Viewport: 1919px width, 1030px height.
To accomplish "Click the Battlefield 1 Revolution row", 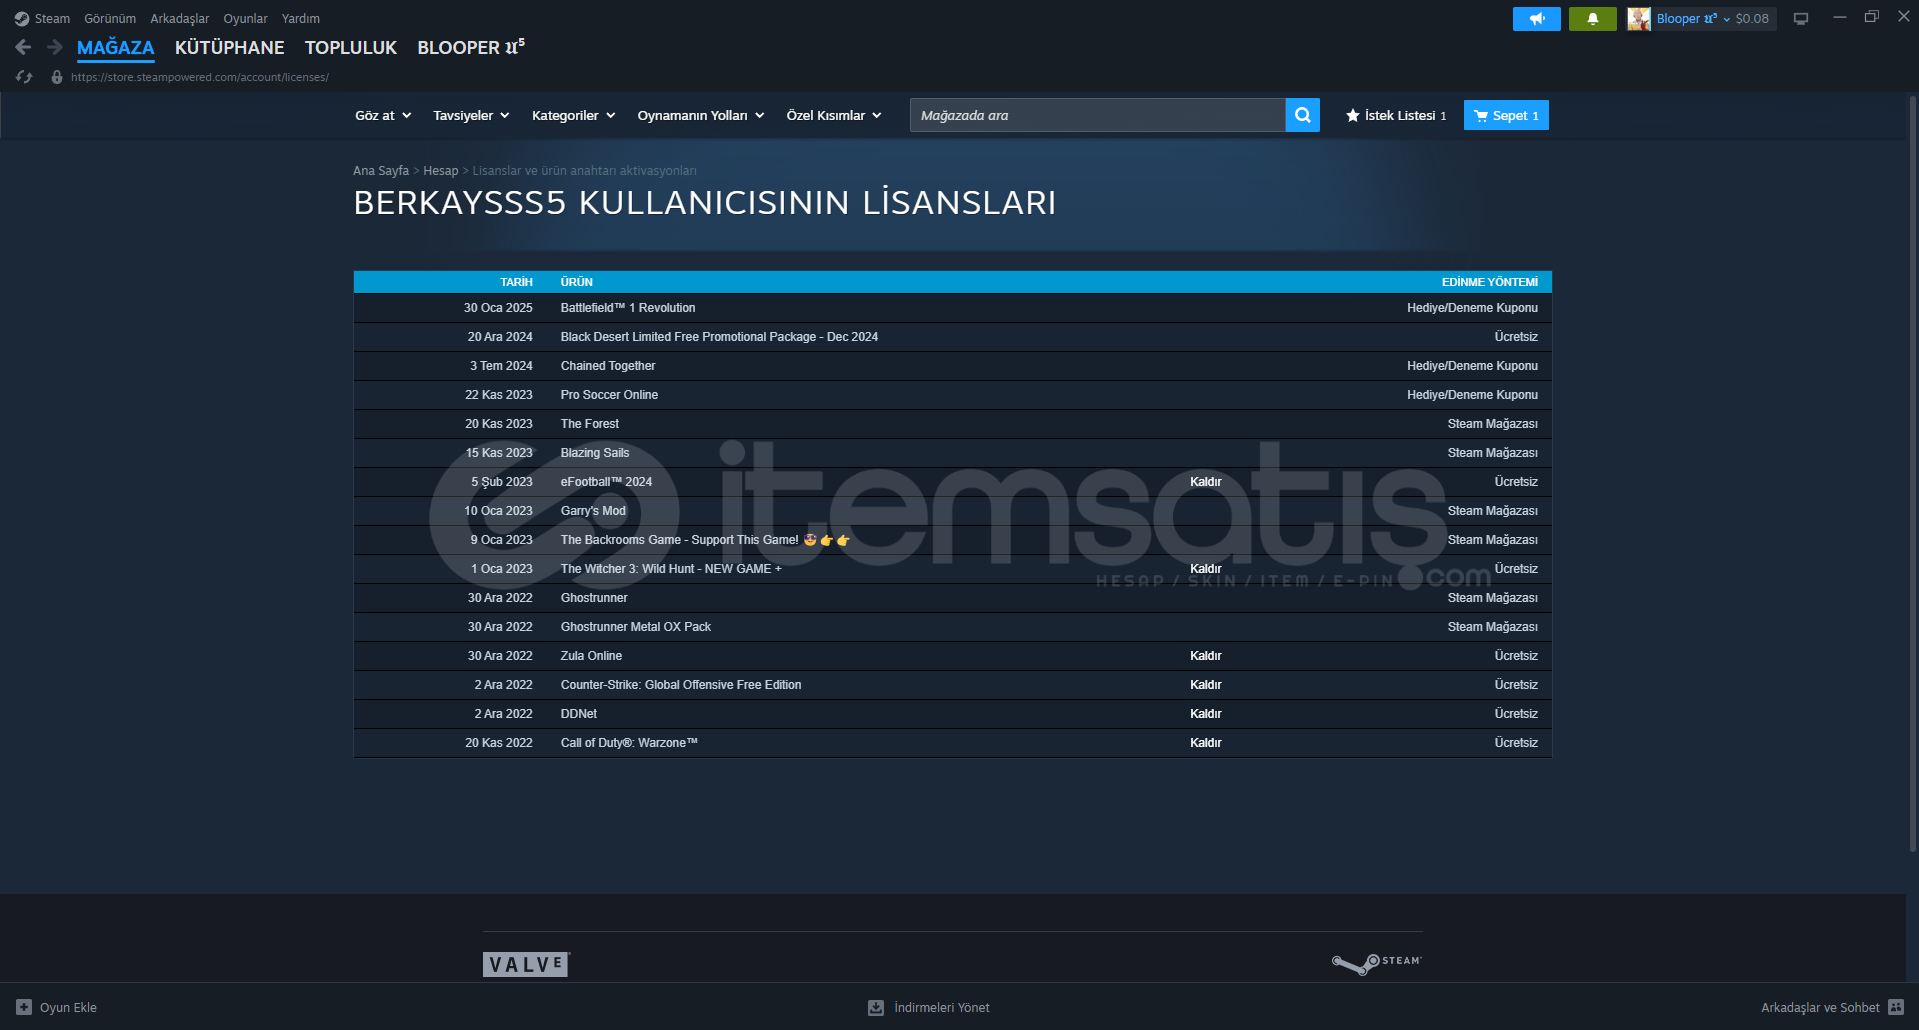I will pyautogui.click(x=952, y=308).
